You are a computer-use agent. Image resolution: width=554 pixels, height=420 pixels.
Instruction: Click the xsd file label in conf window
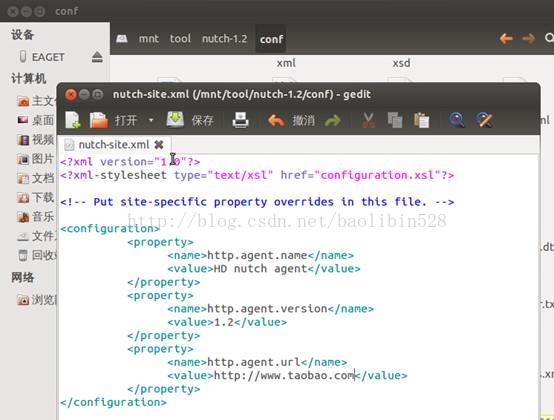pyautogui.click(x=402, y=63)
